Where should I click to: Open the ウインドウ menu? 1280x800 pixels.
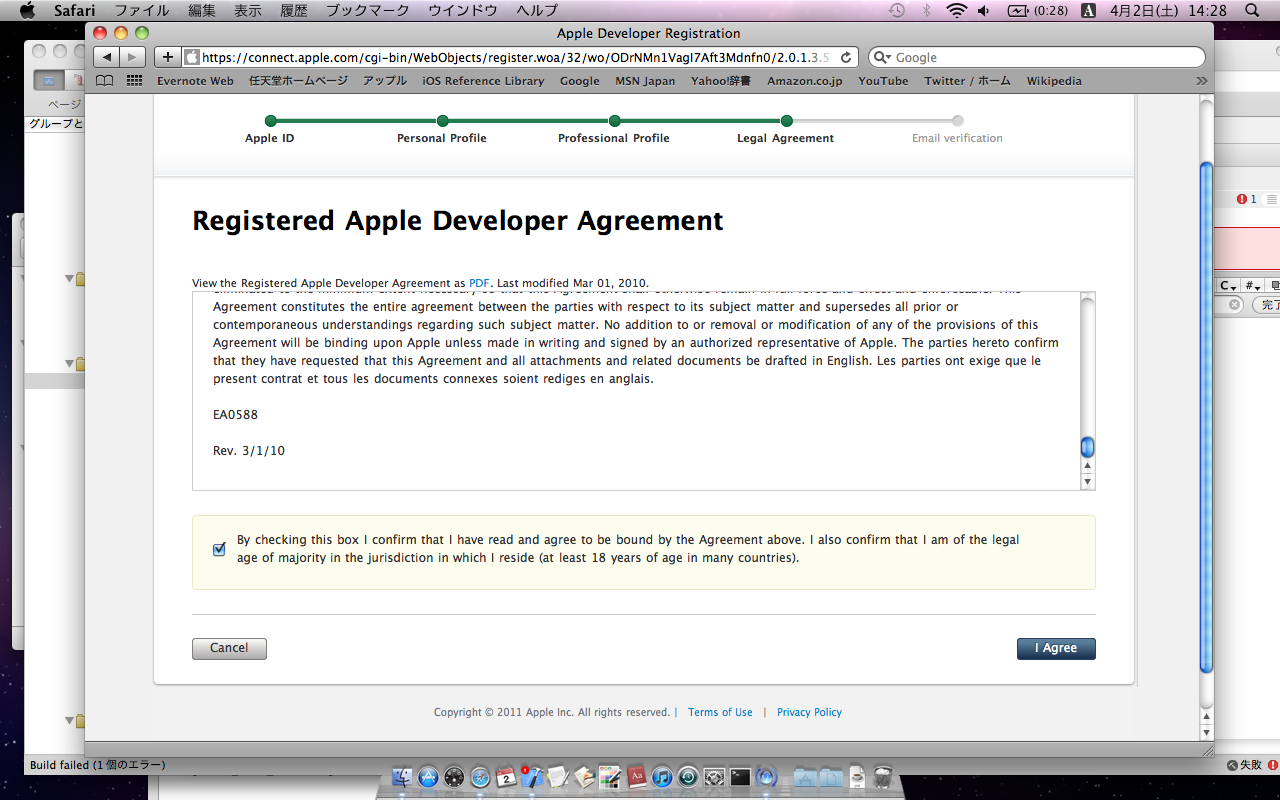click(x=463, y=10)
